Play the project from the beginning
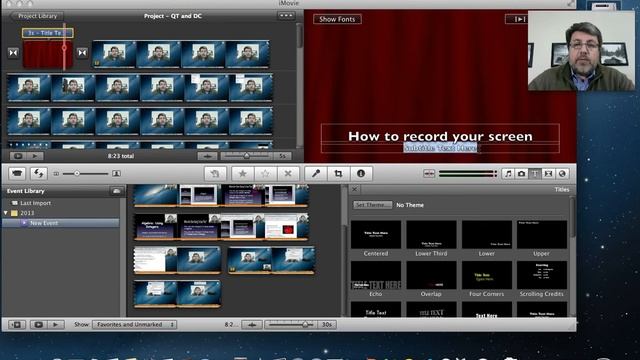Screen dimensions: 640x360 tap(35, 156)
